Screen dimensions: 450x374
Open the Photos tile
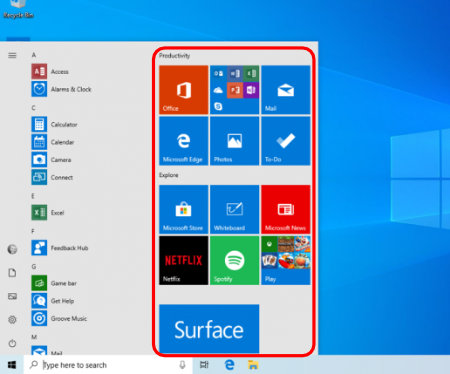235,141
